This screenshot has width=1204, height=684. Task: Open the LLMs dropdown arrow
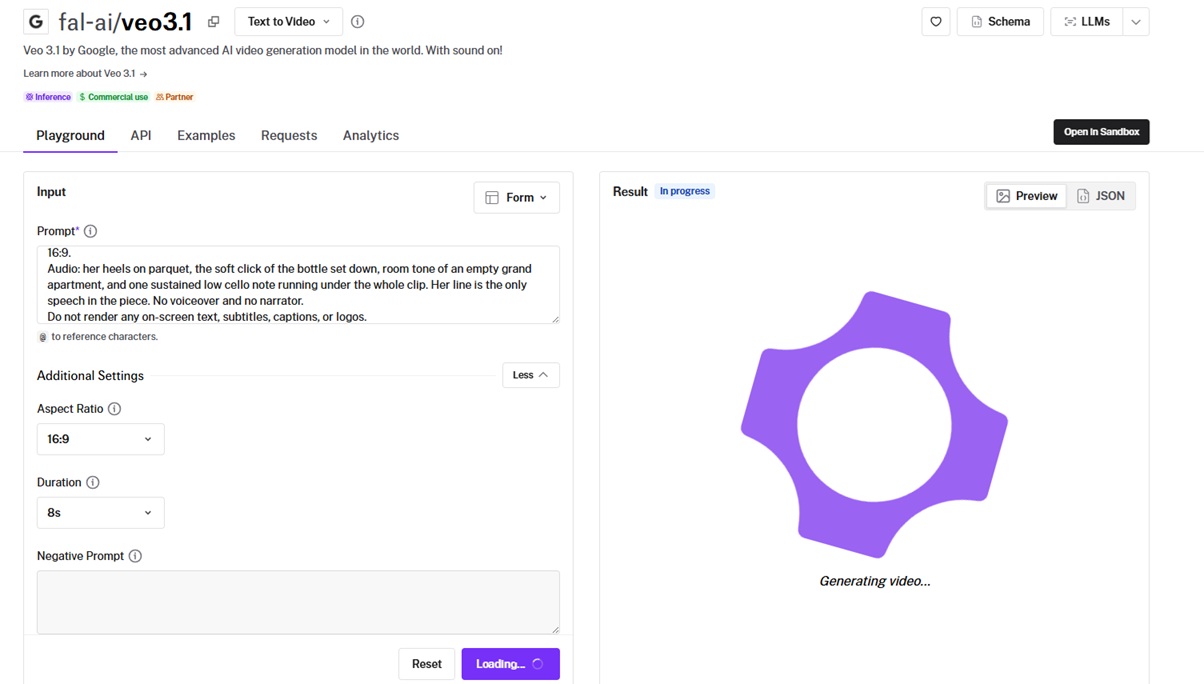click(x=1136, y=22)
